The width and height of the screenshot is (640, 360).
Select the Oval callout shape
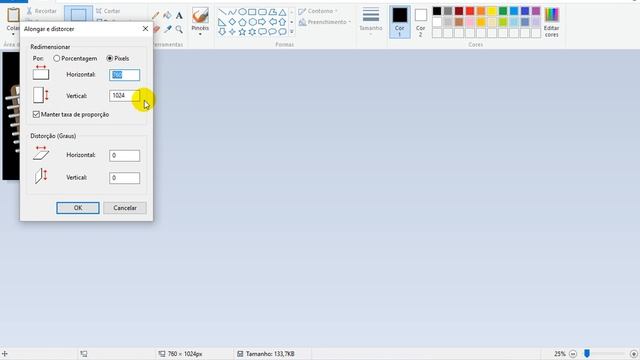(272, 31)
